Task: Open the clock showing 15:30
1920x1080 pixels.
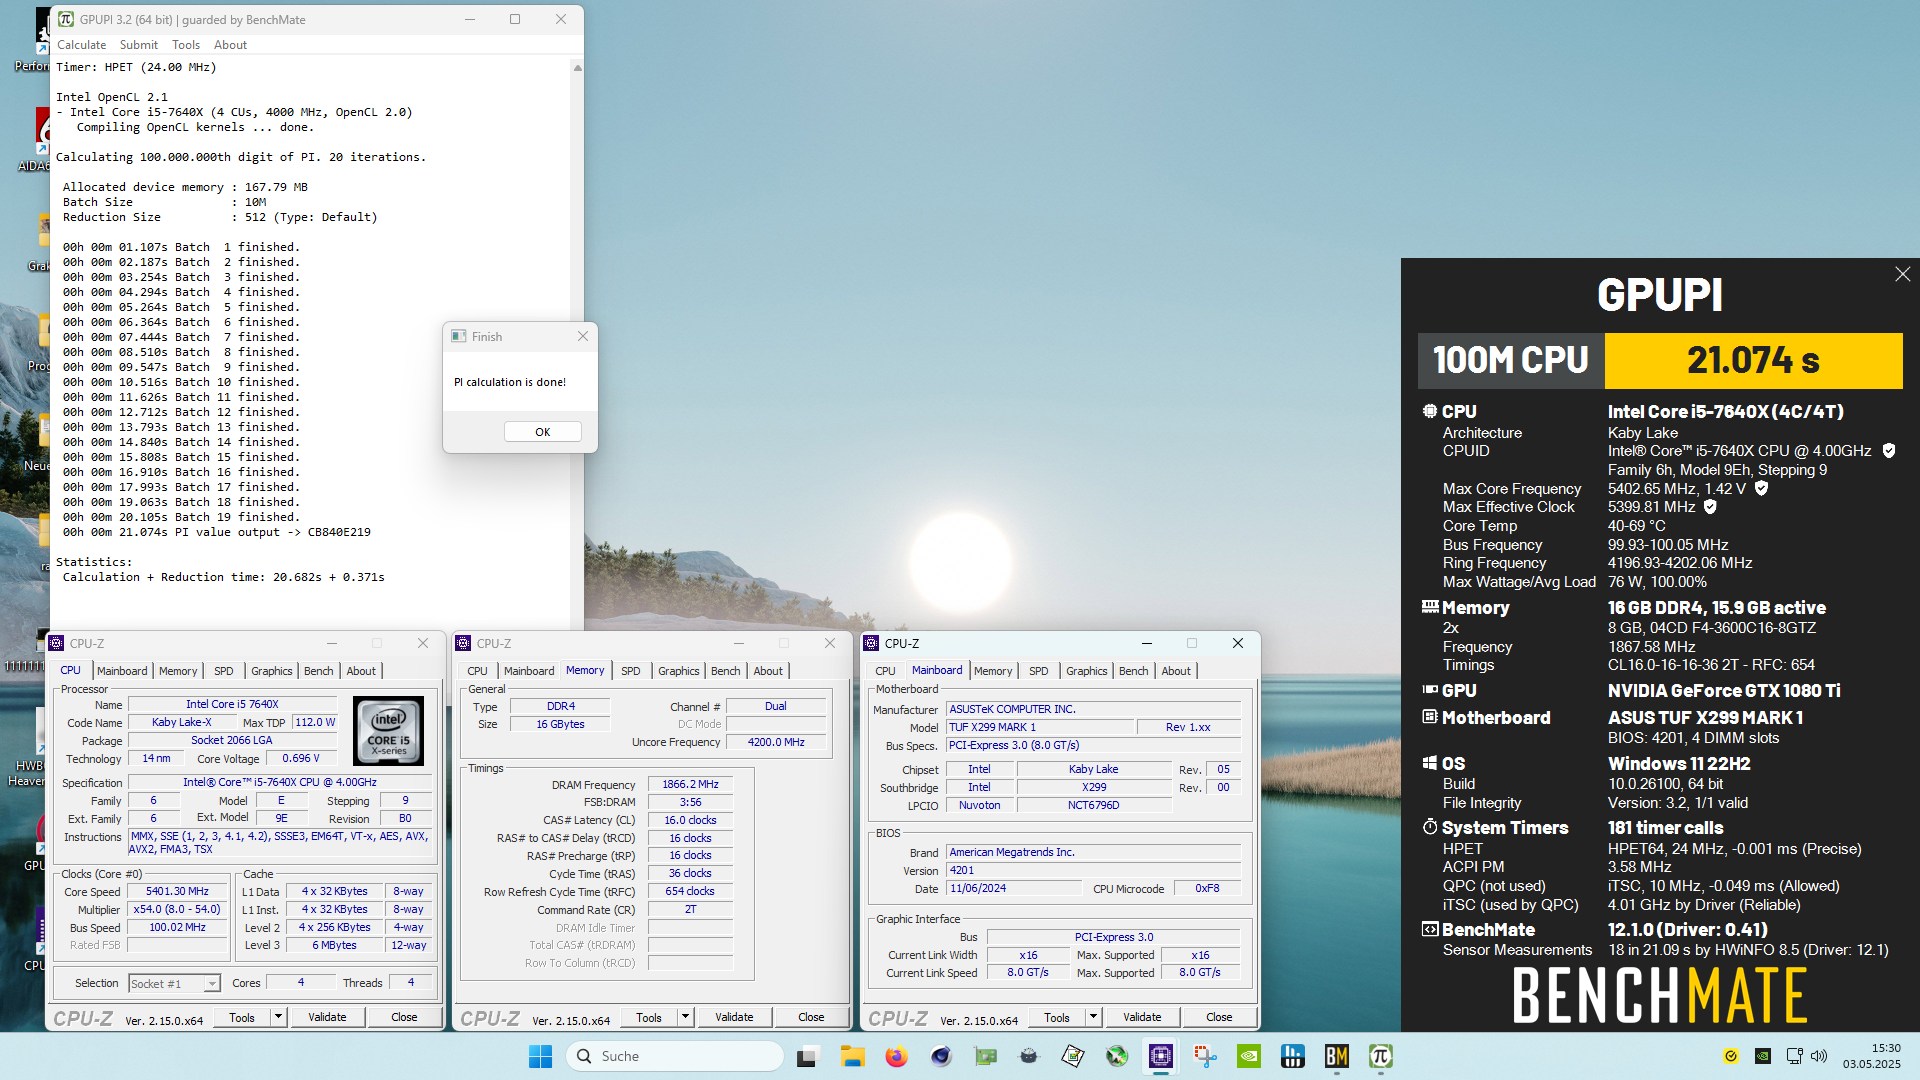Action: point(1872,1056)
